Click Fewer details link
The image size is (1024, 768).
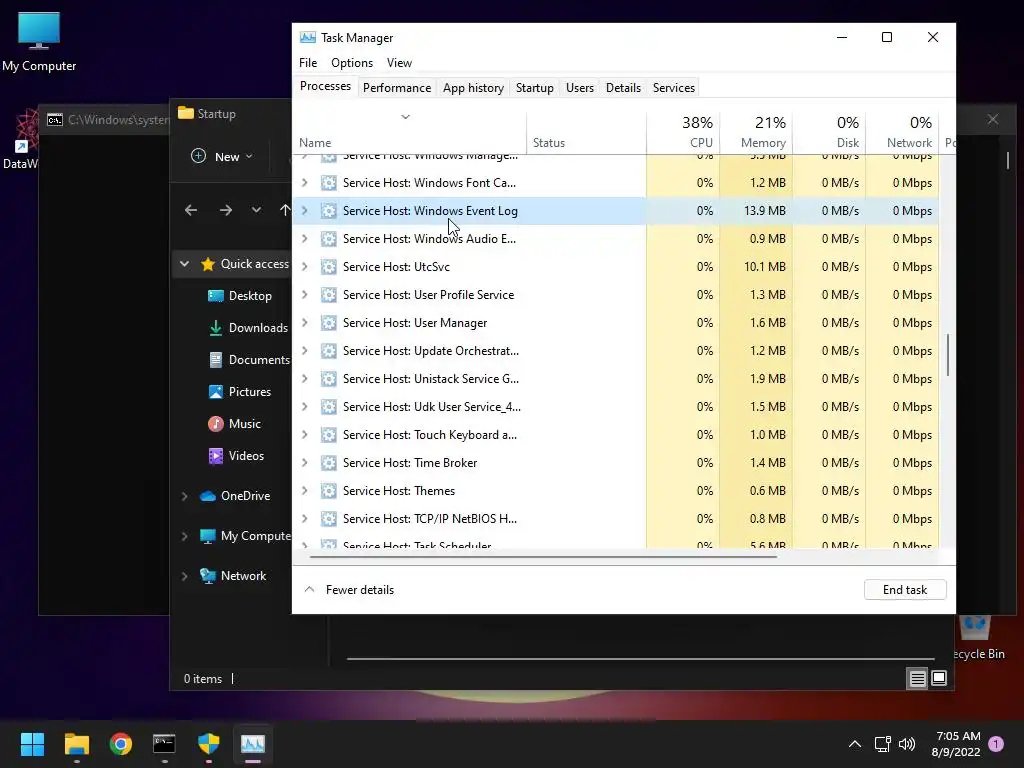click(x=360, y=590)
